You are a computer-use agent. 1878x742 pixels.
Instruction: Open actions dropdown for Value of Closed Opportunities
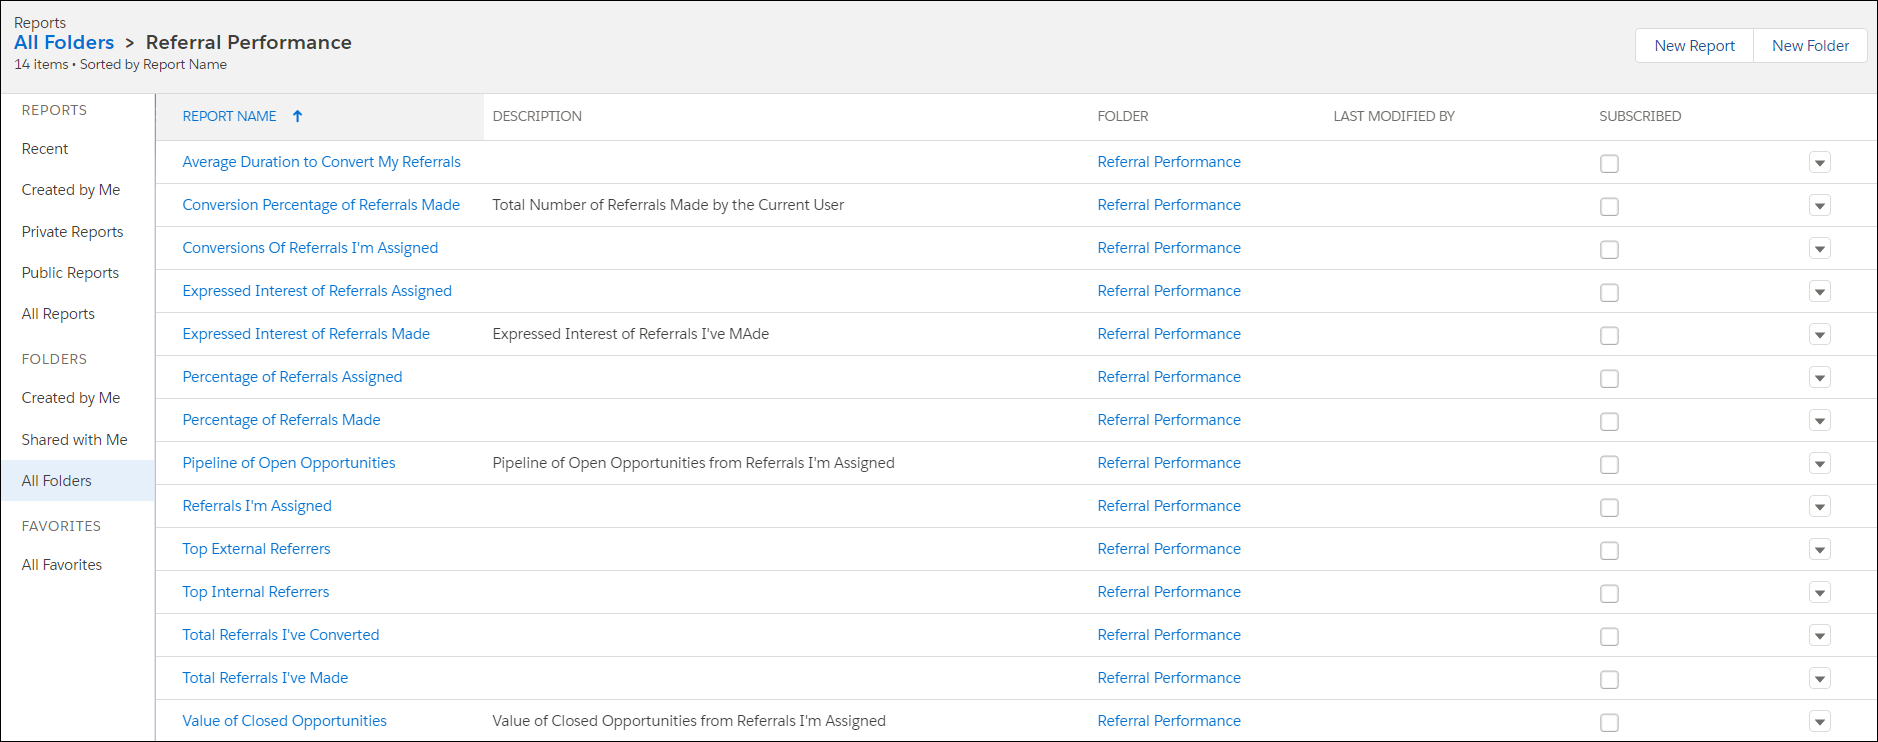click(1820, 722)
